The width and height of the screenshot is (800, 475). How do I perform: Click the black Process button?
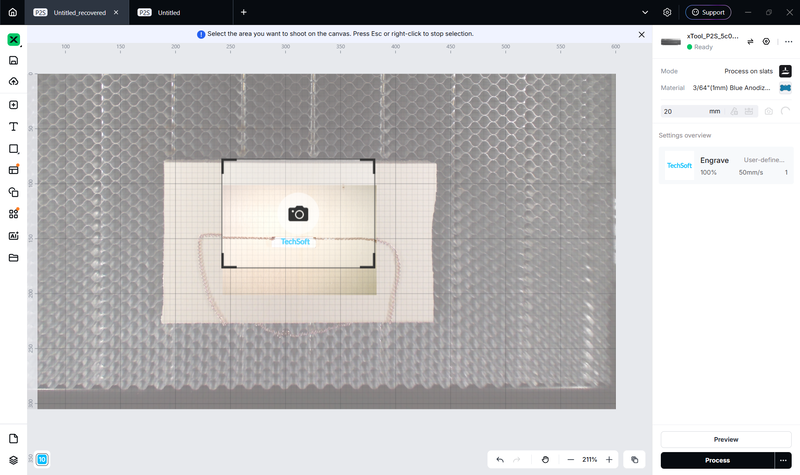(717, 460)
